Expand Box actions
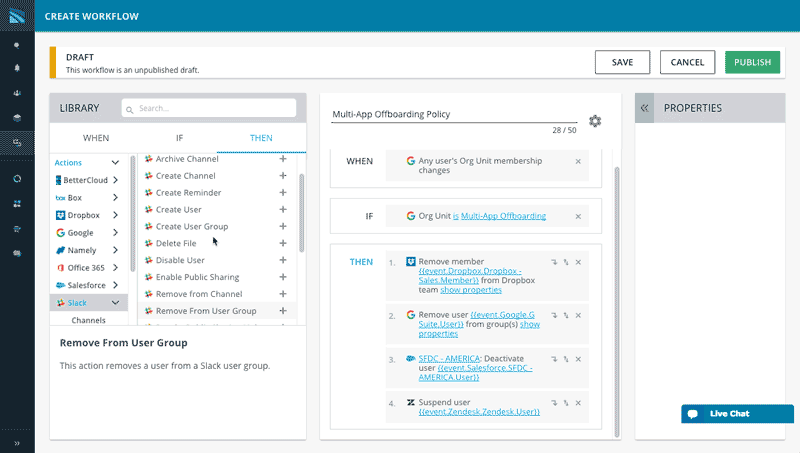 coord(115,197)
